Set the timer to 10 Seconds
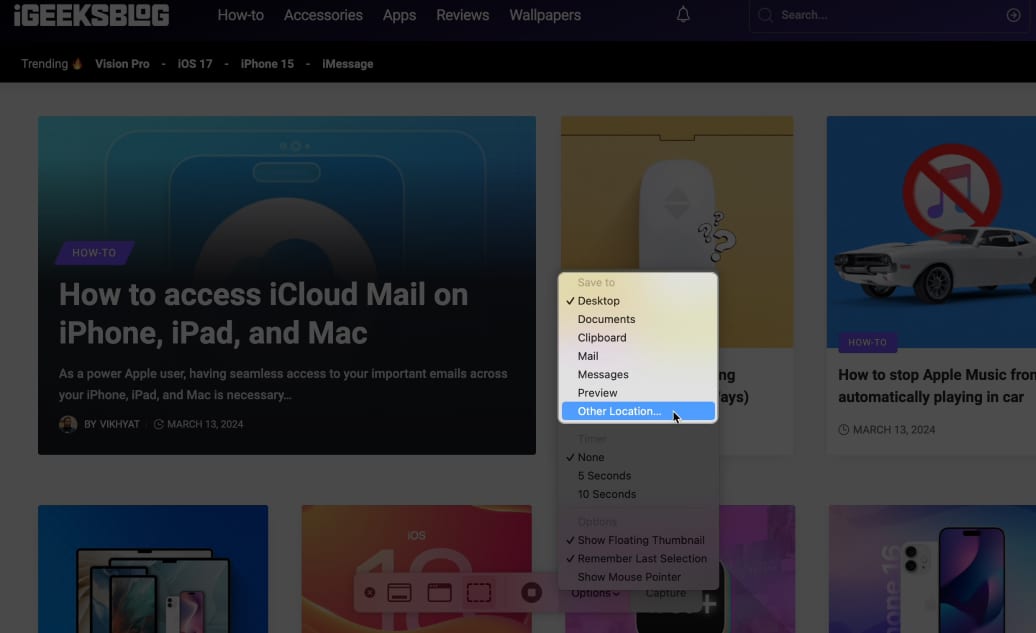 pos(638,494)
